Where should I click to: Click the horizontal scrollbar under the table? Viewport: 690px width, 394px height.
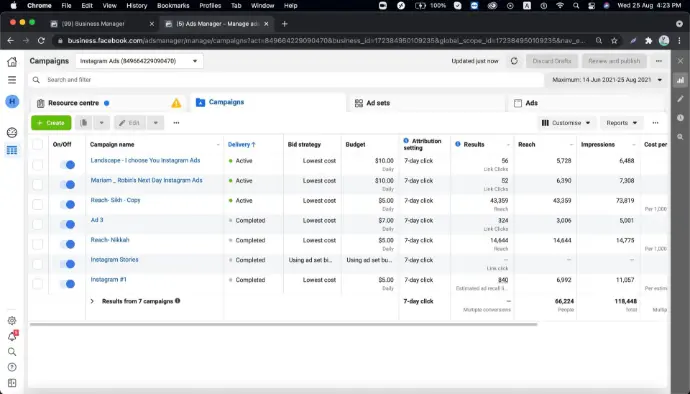pos(283,324)
